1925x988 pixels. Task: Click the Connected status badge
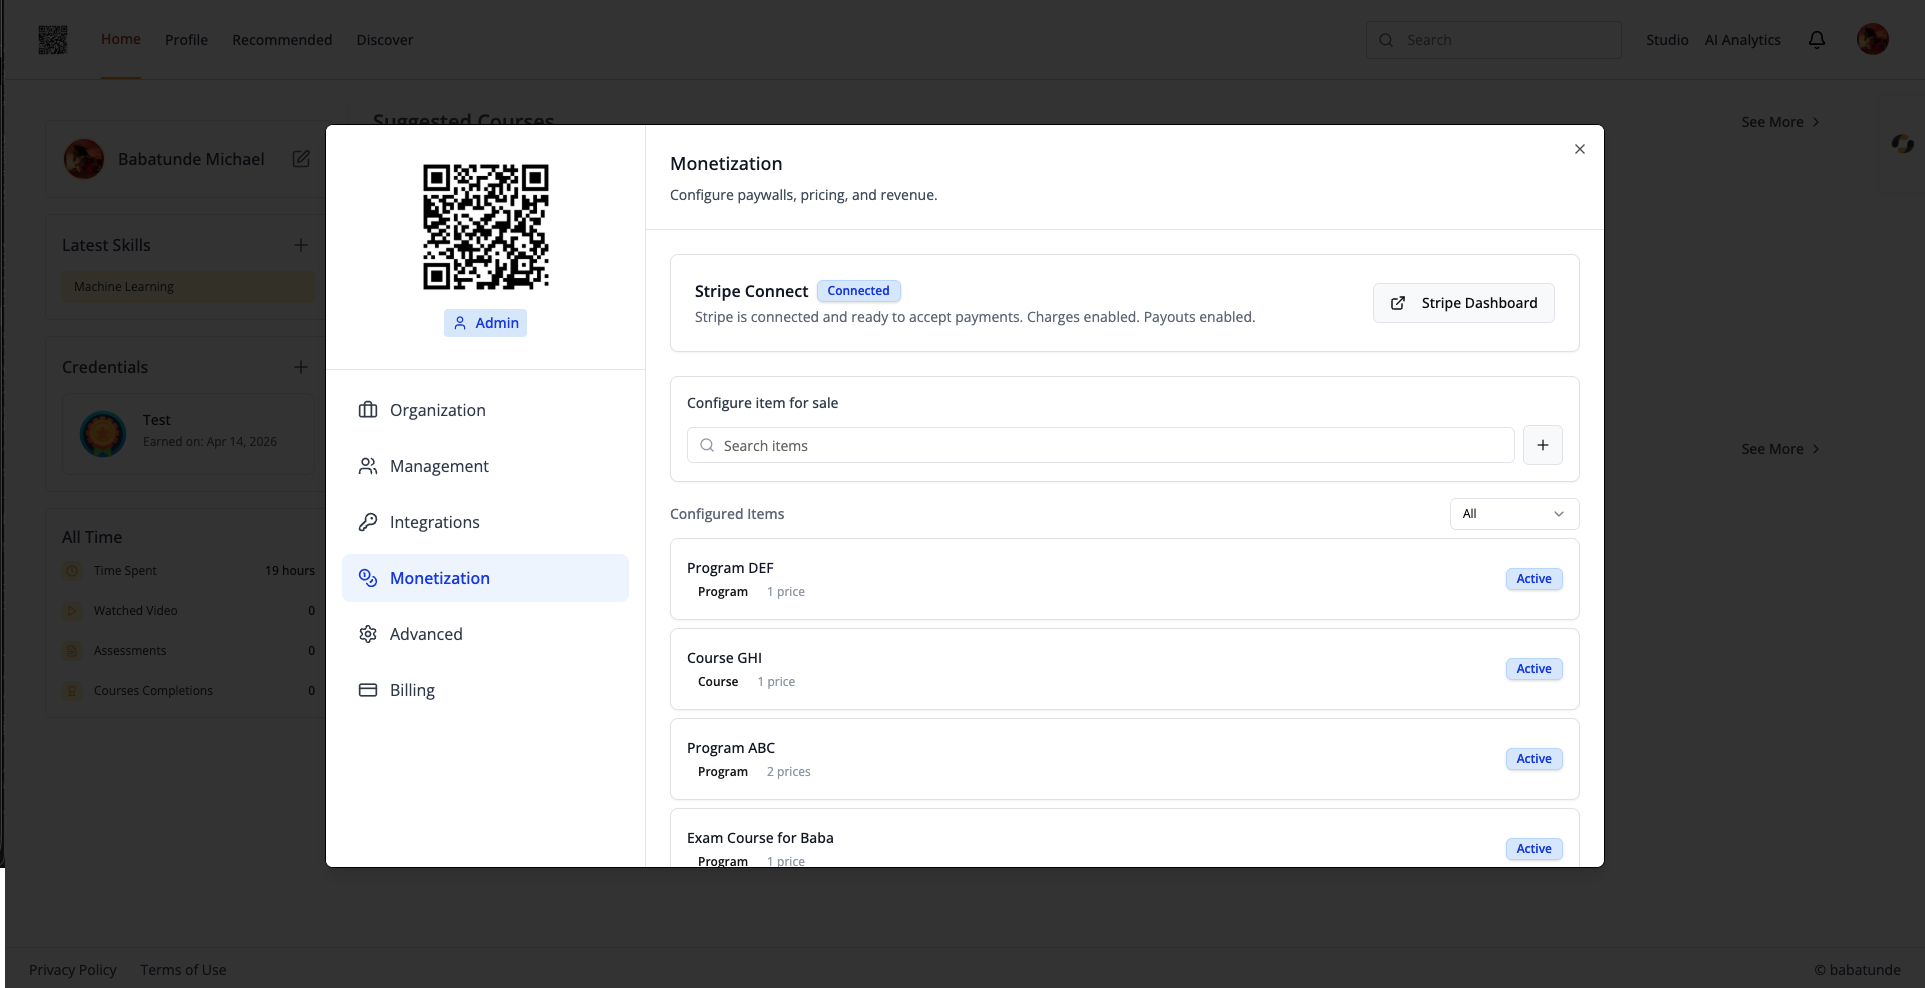(x=858, y=291)
